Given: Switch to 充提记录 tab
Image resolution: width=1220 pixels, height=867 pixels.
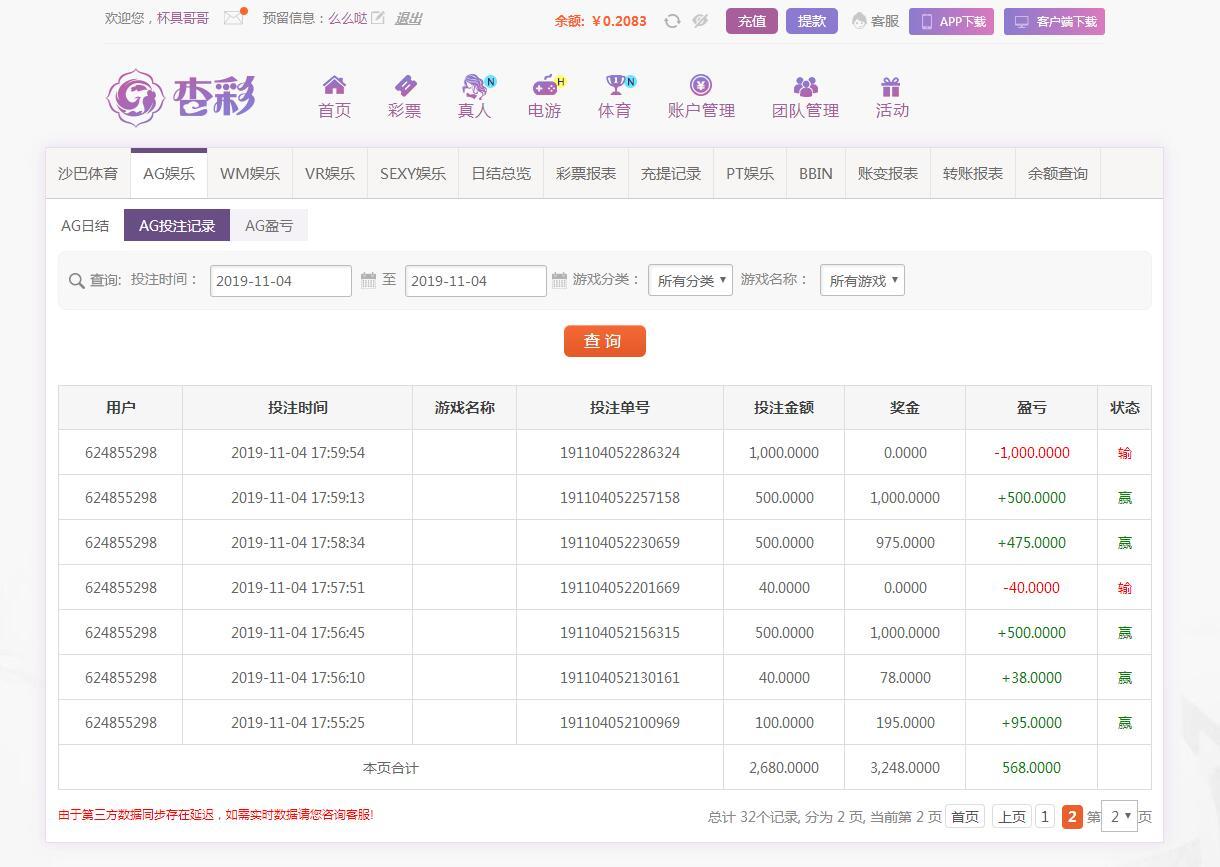Looking at the screenshot, I should click(671, 173).
